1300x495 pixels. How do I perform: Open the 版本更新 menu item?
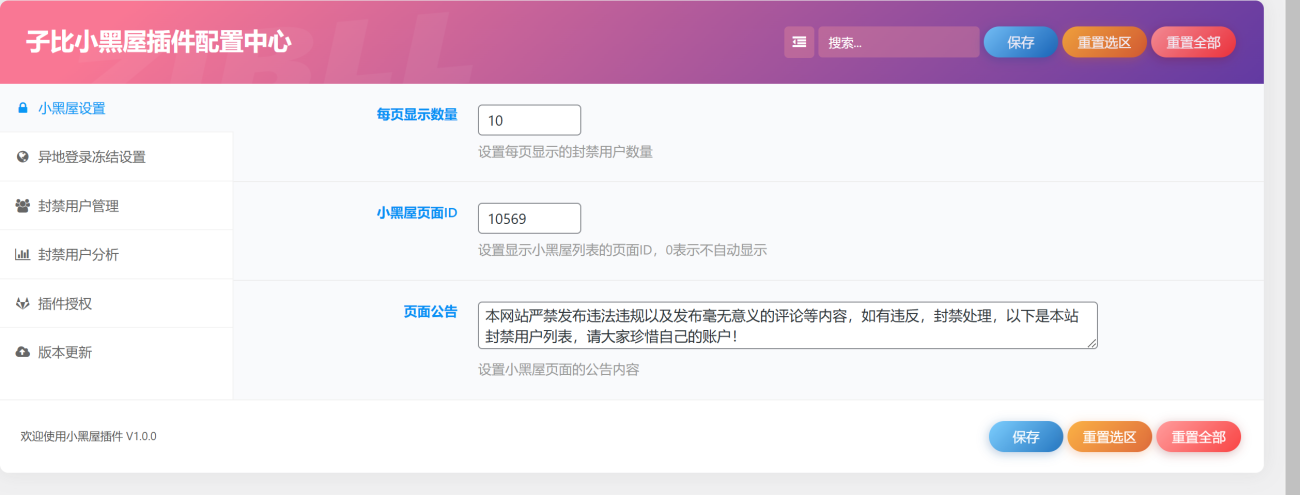(65, 352)
